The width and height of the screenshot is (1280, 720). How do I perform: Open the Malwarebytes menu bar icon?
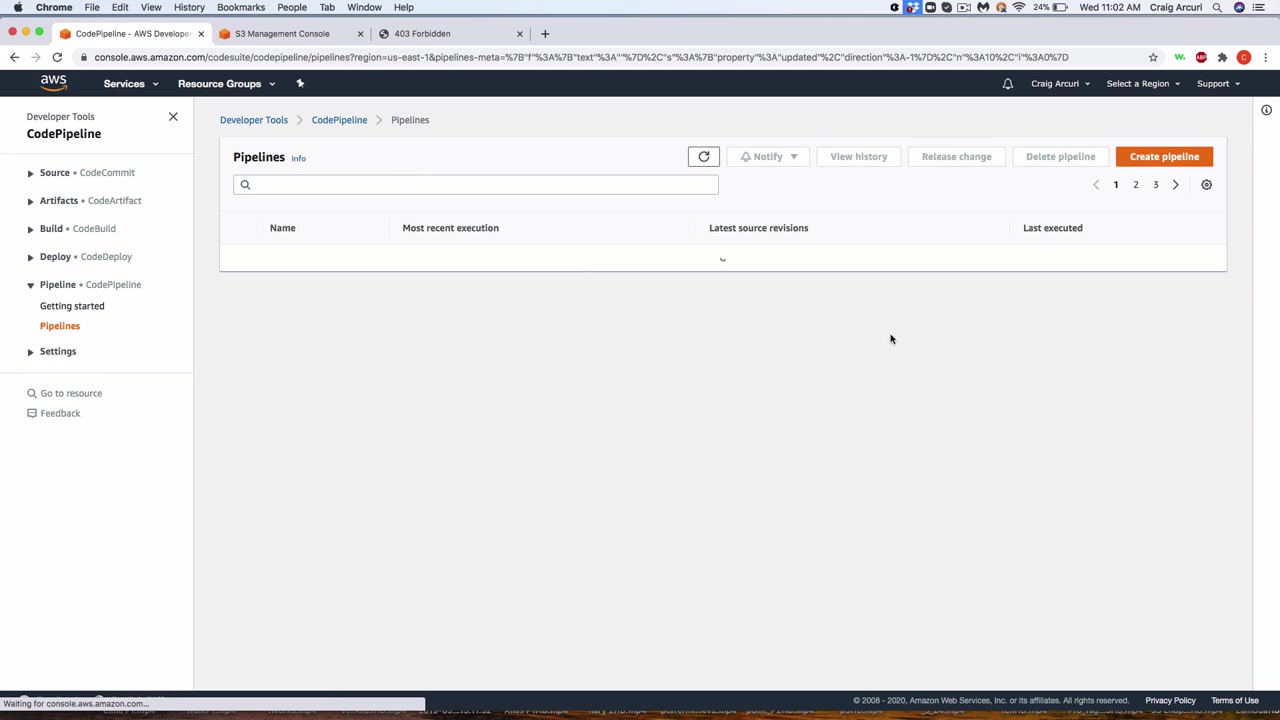(x=983, y=7)
